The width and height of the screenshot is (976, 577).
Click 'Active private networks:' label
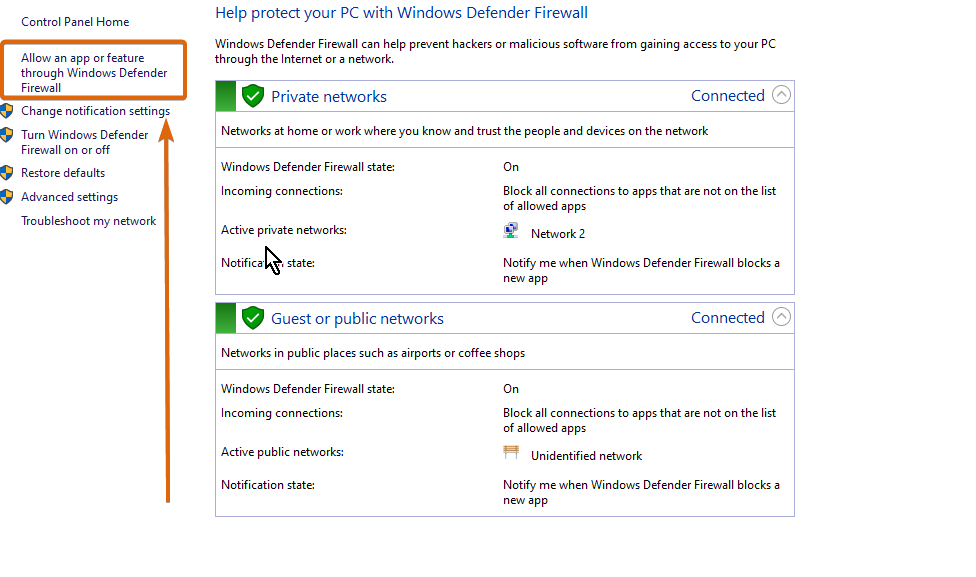coord(284,230)
